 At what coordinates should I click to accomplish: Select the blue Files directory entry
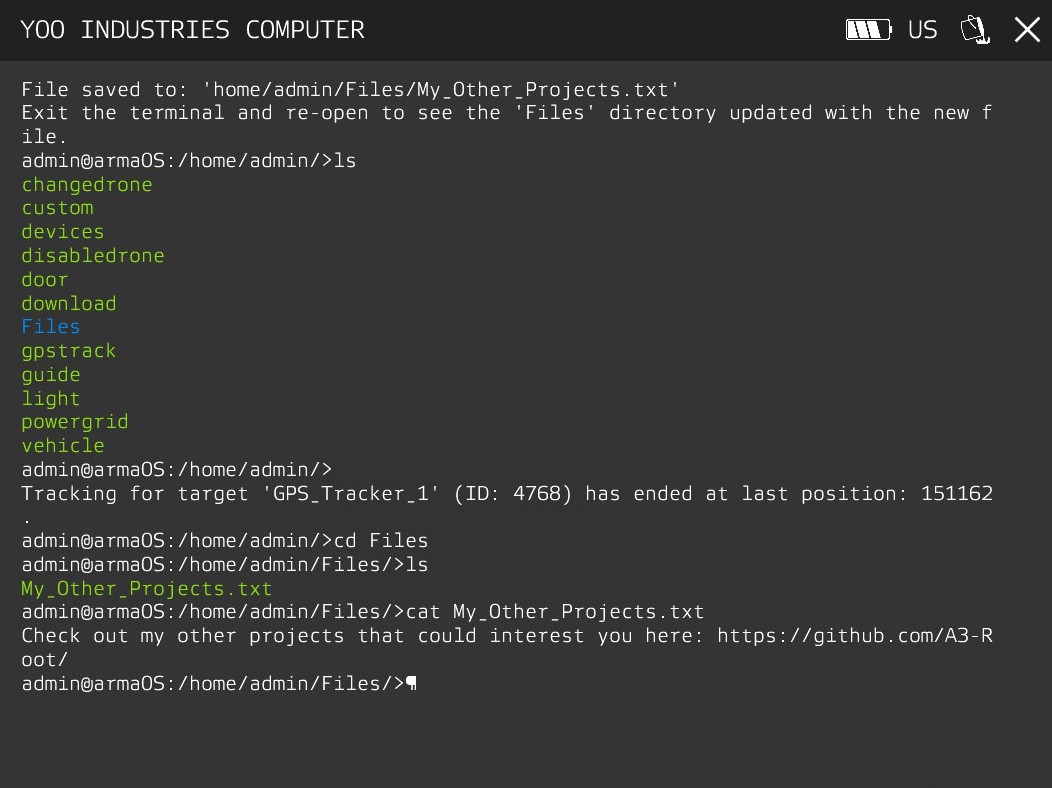[x=51, y=327]
